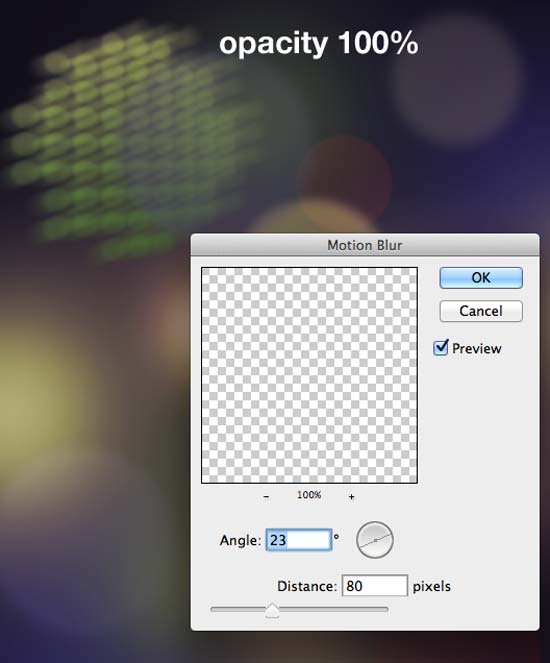Focus the Distance pixels input field

click(x=375, y=586)
